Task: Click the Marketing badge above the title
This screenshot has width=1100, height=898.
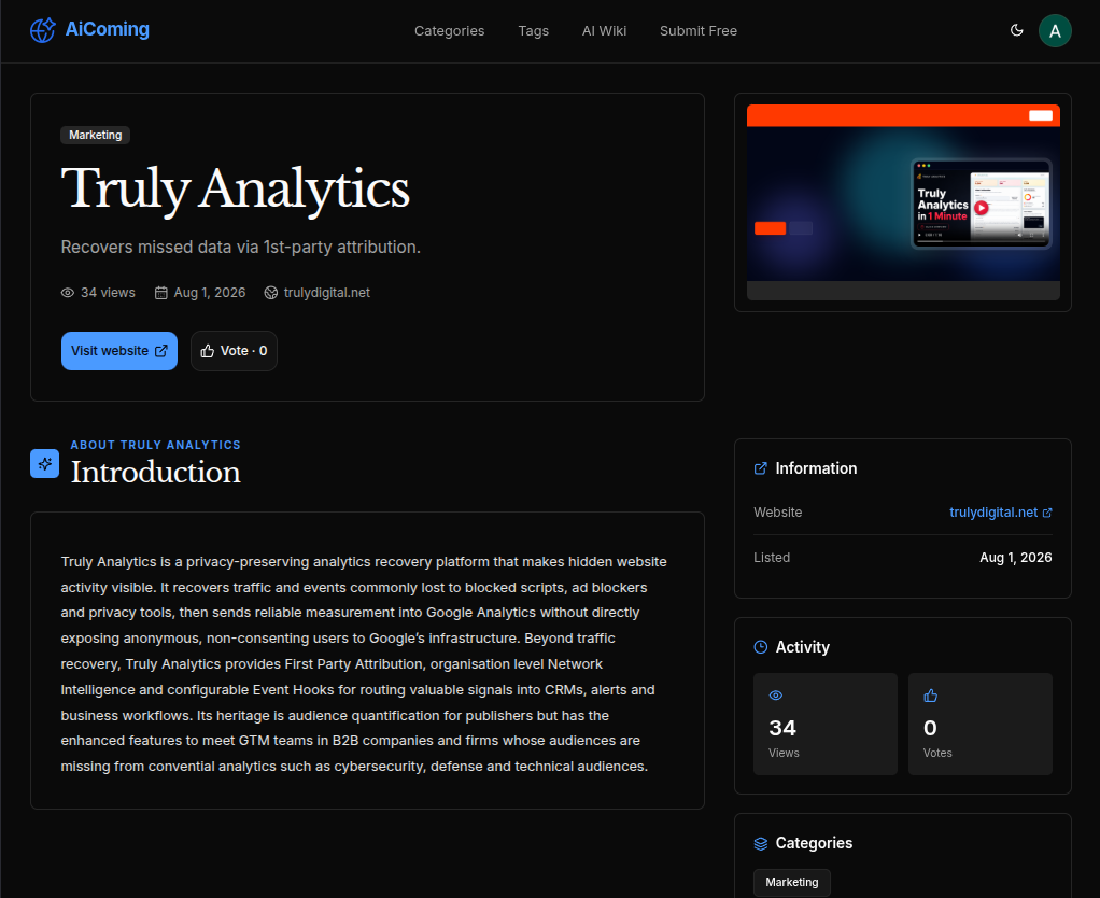Action: (95, 135)
